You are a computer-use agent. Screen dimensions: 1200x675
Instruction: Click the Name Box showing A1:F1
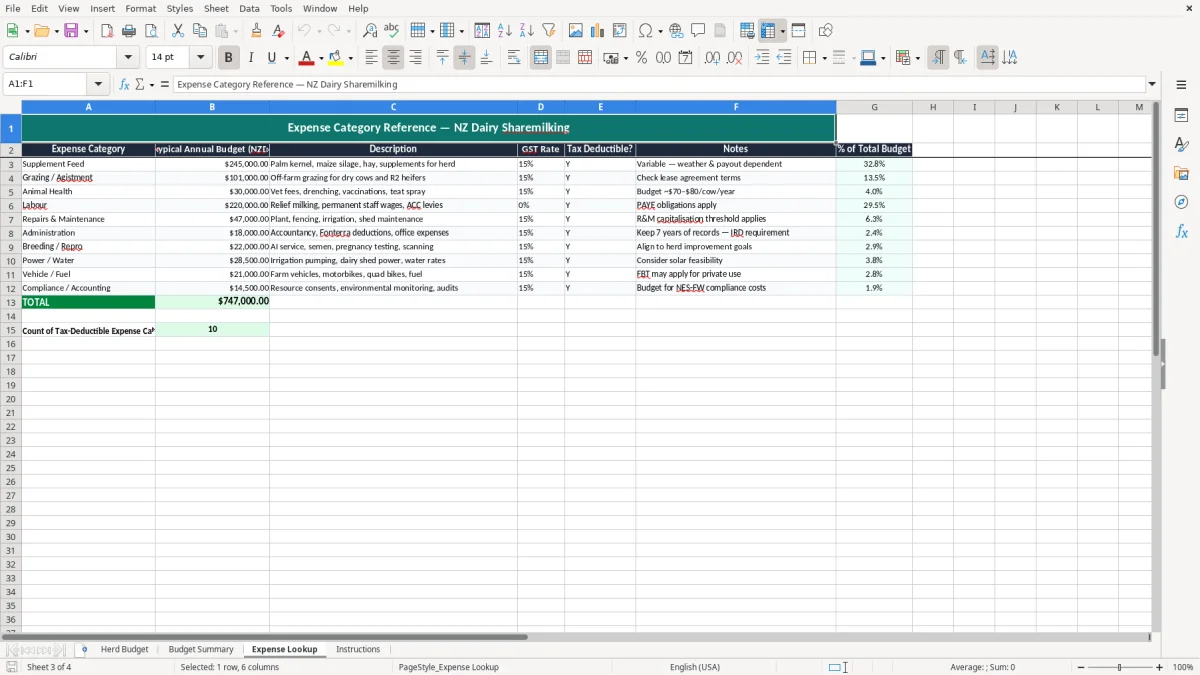point(46,85)
